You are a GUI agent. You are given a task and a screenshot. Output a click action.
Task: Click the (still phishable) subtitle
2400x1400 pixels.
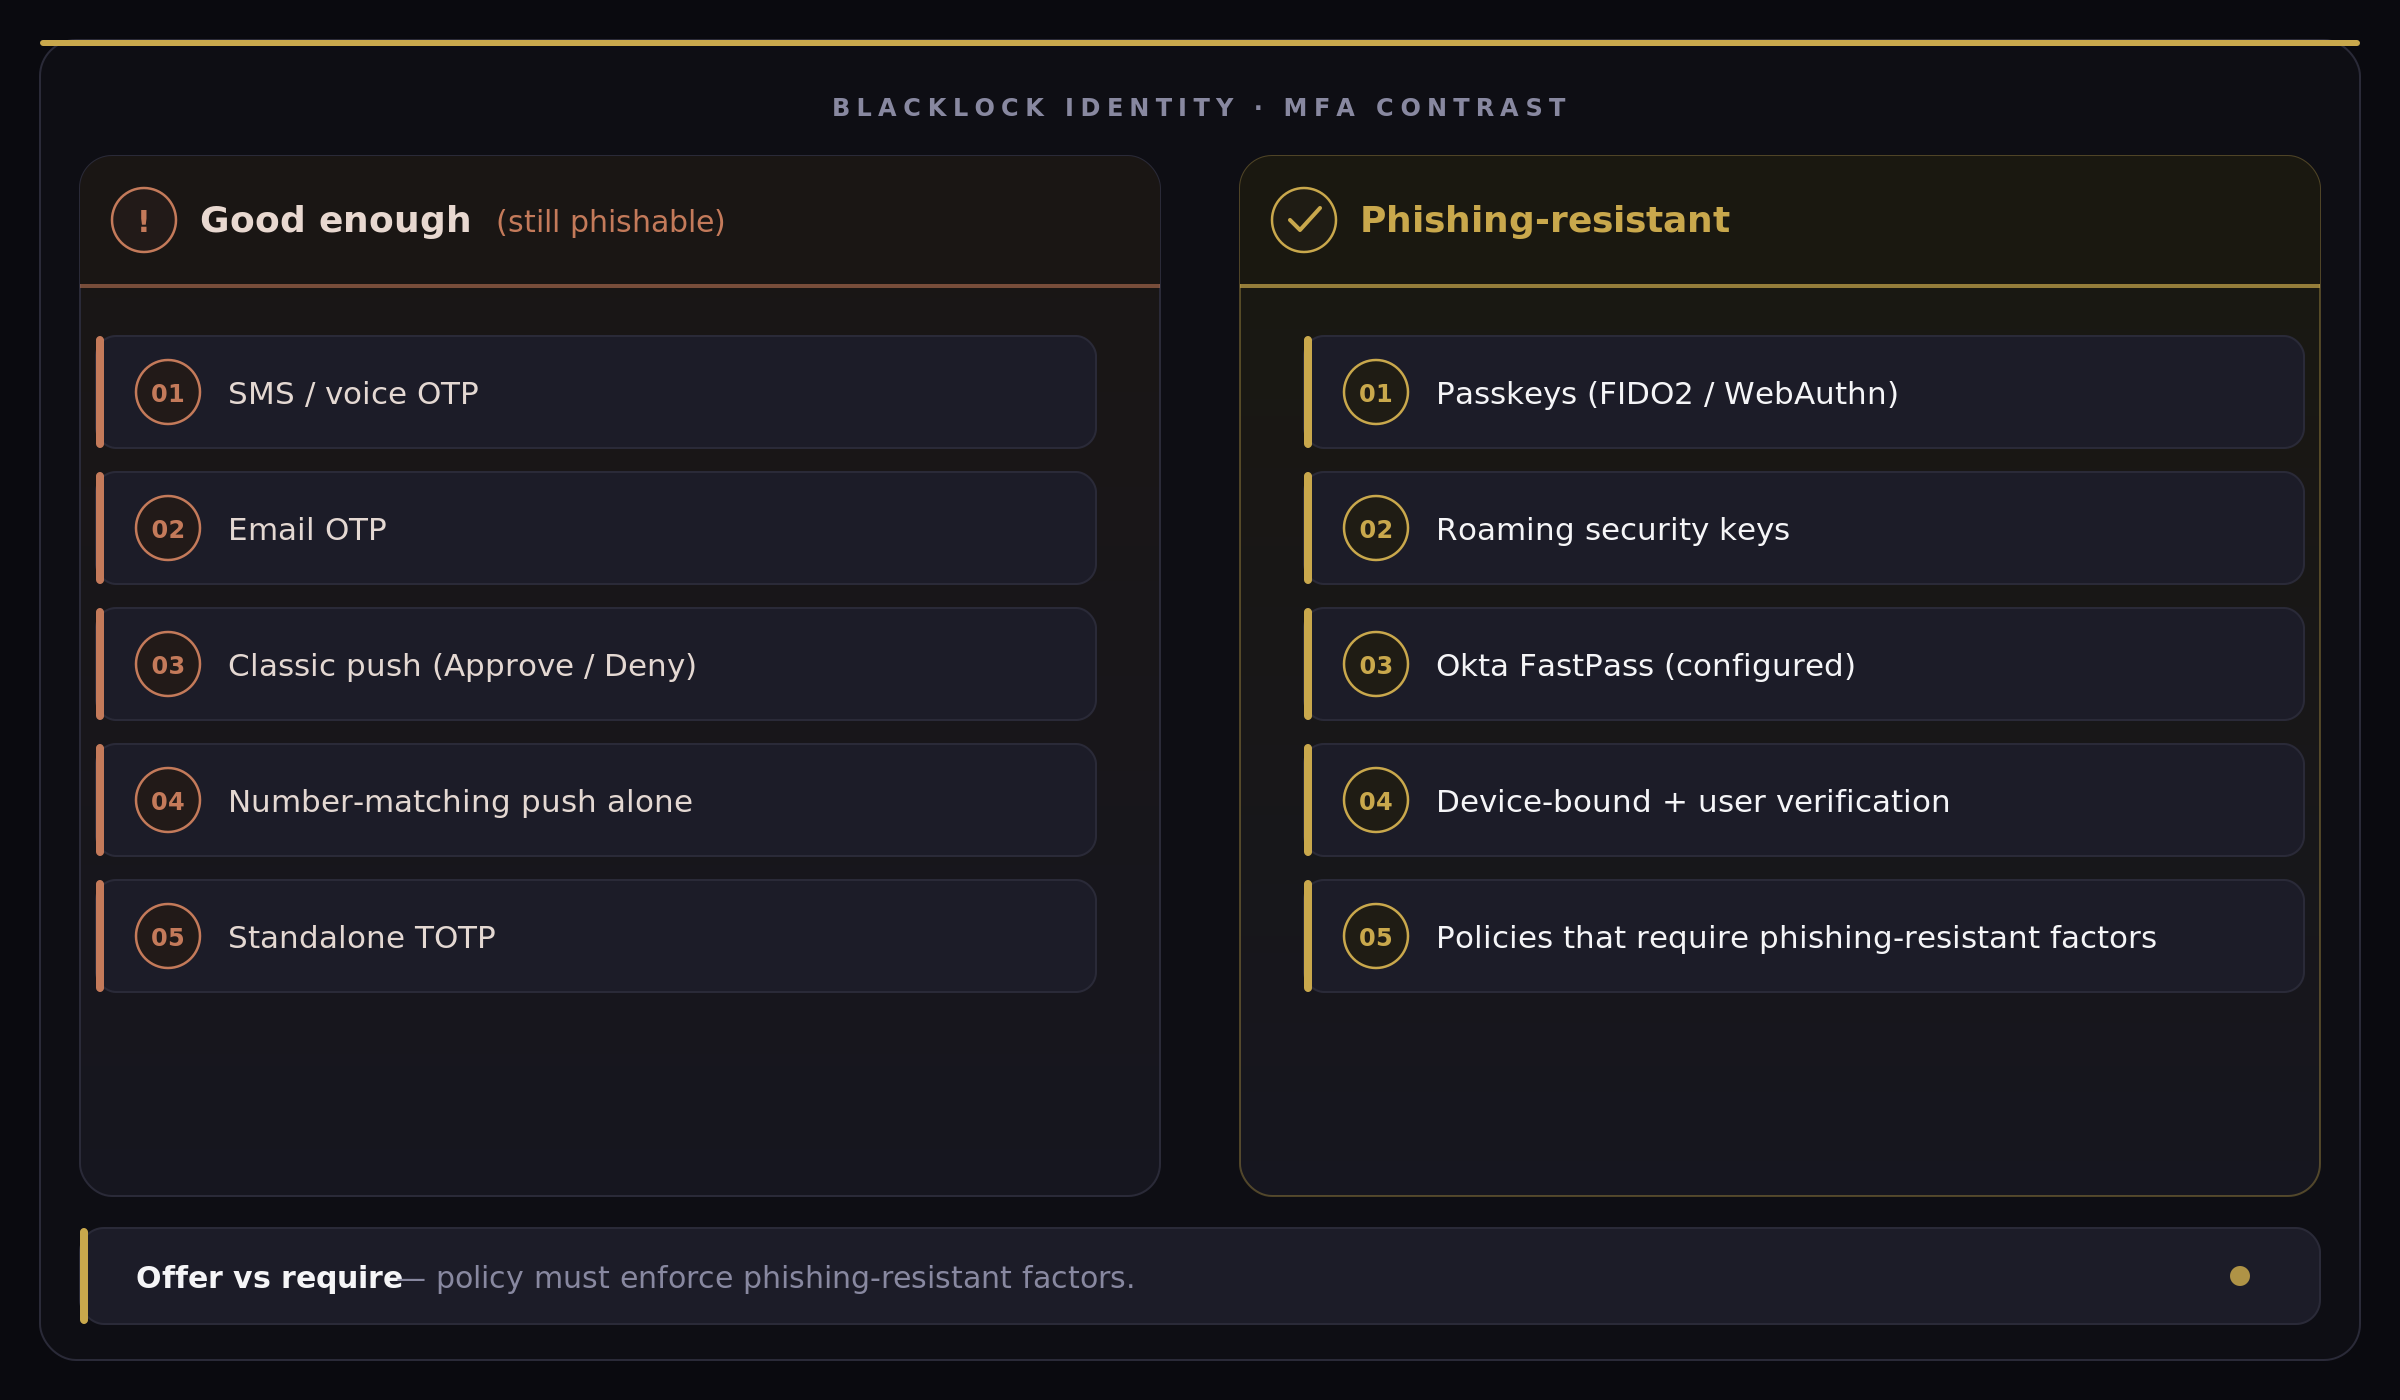(611, 221)
